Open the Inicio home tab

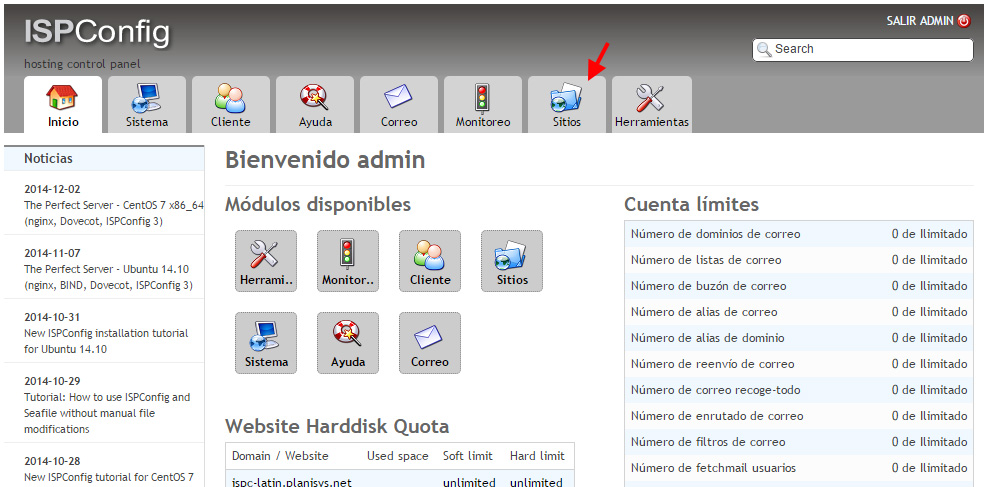pos(63,105)
